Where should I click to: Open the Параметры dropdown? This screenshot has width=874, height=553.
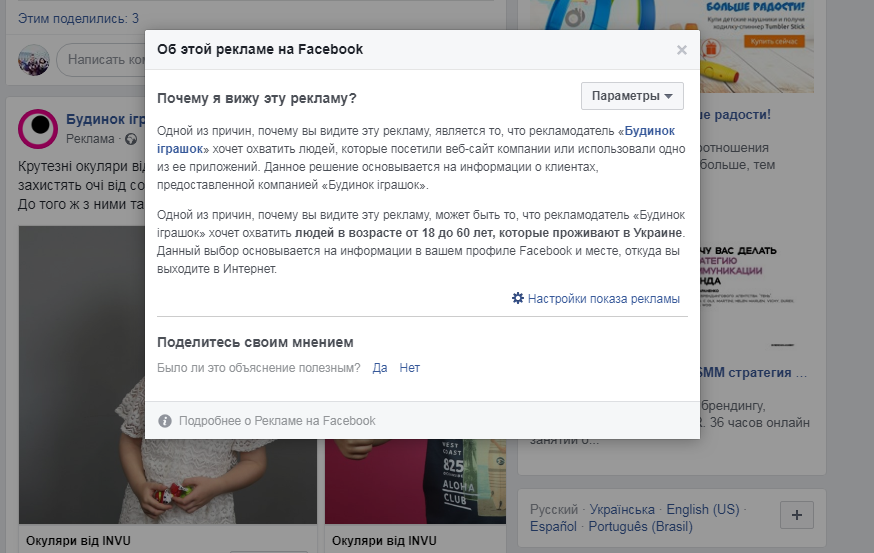click(632, 96)
